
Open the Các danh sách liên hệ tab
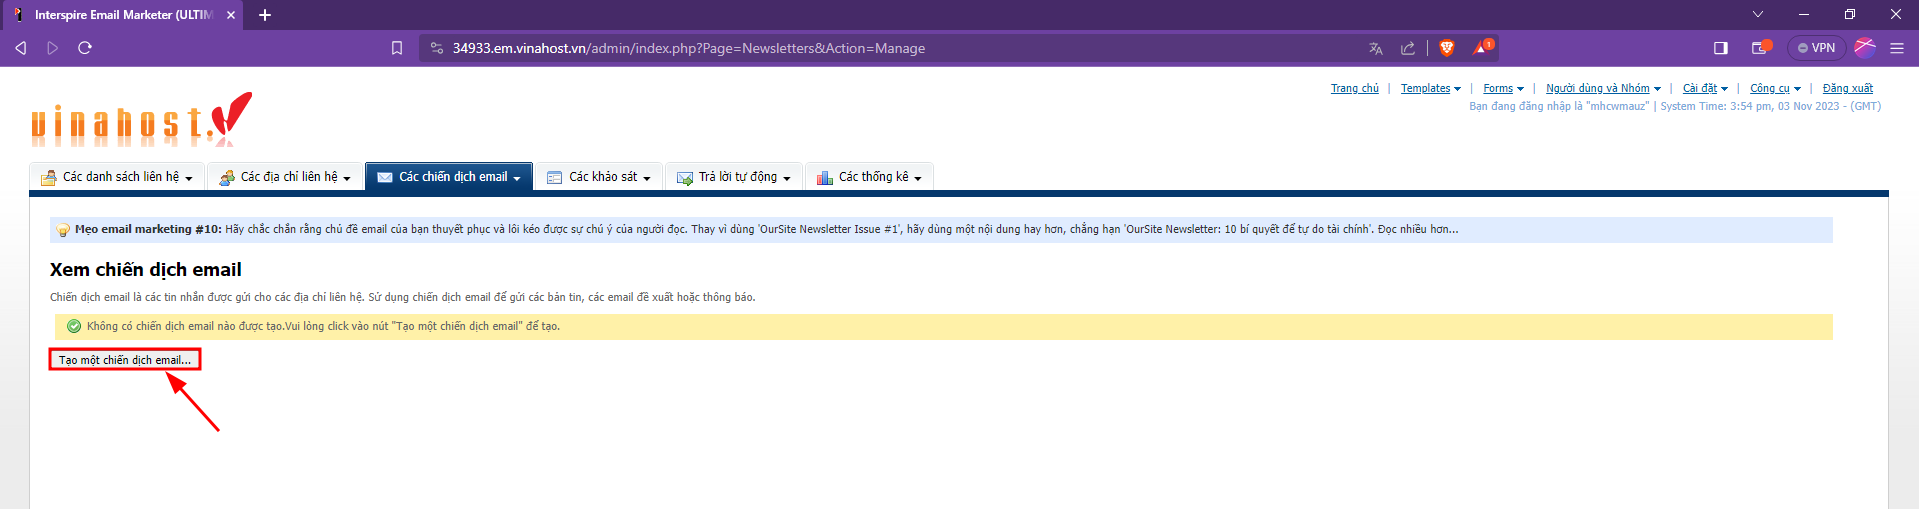118,177
